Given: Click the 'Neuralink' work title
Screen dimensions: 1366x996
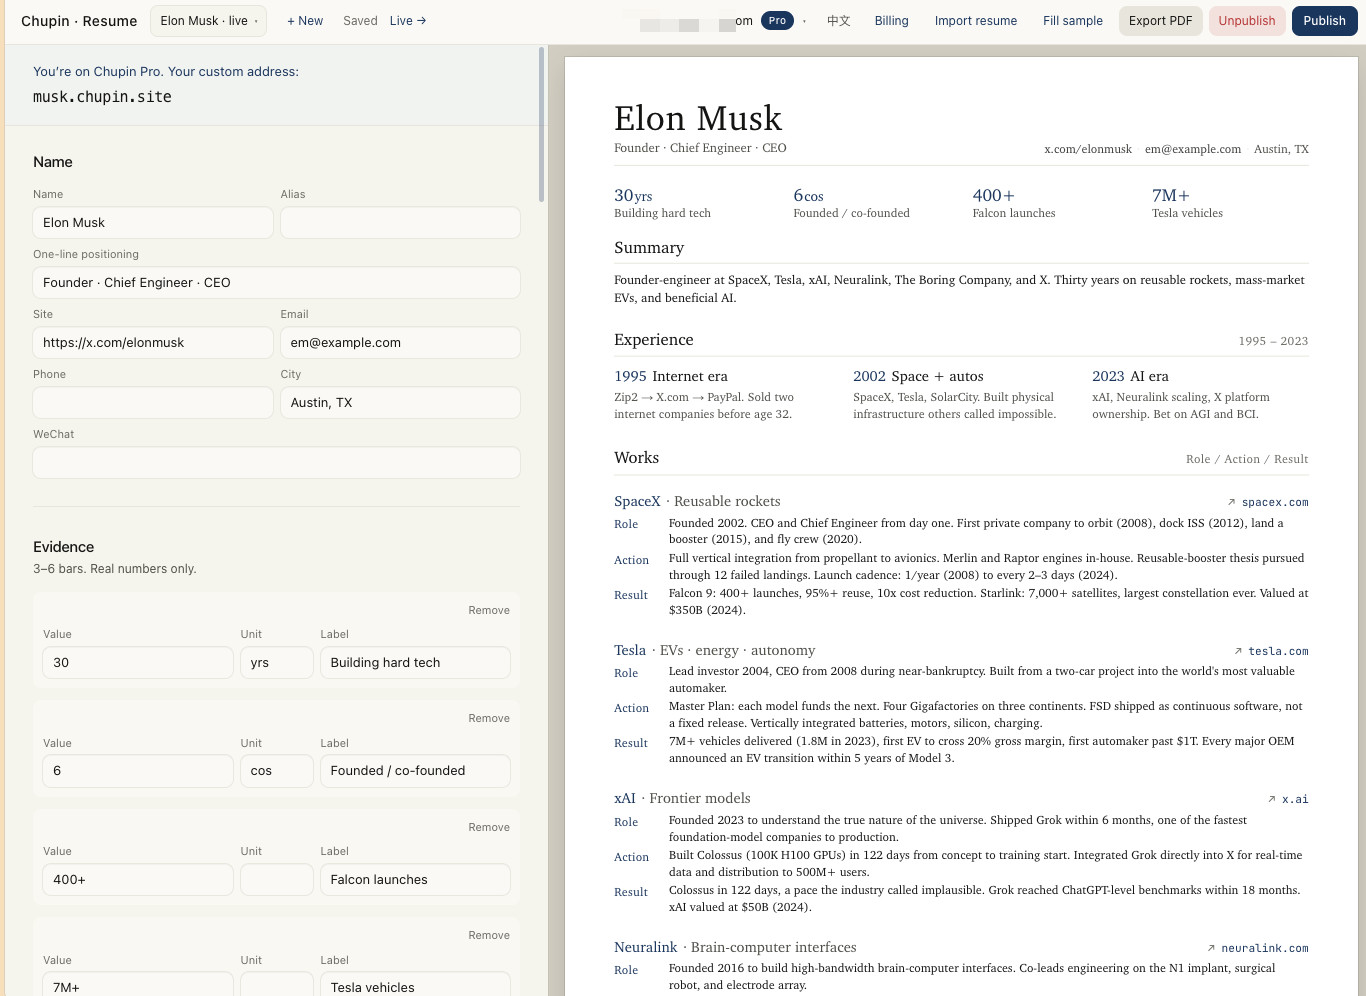Looking at the screenshot, I should (646, 947).
